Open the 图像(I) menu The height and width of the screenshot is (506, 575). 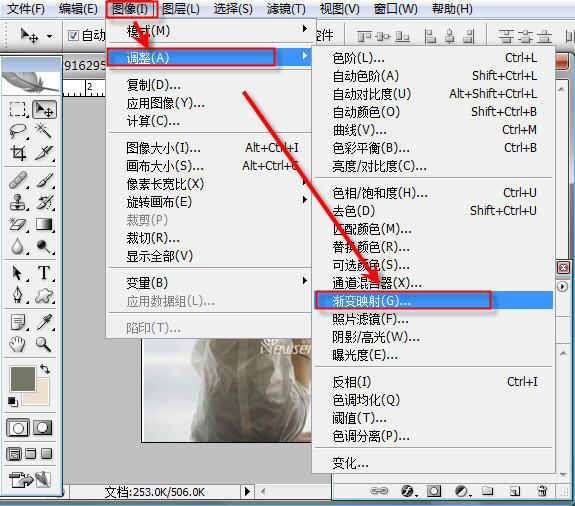(x=130, y=9)
